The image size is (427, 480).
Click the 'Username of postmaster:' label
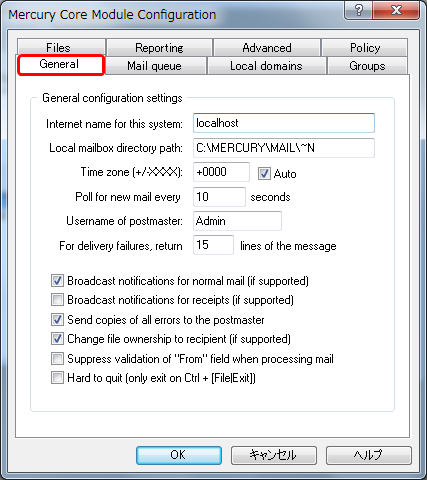point(124,221)
